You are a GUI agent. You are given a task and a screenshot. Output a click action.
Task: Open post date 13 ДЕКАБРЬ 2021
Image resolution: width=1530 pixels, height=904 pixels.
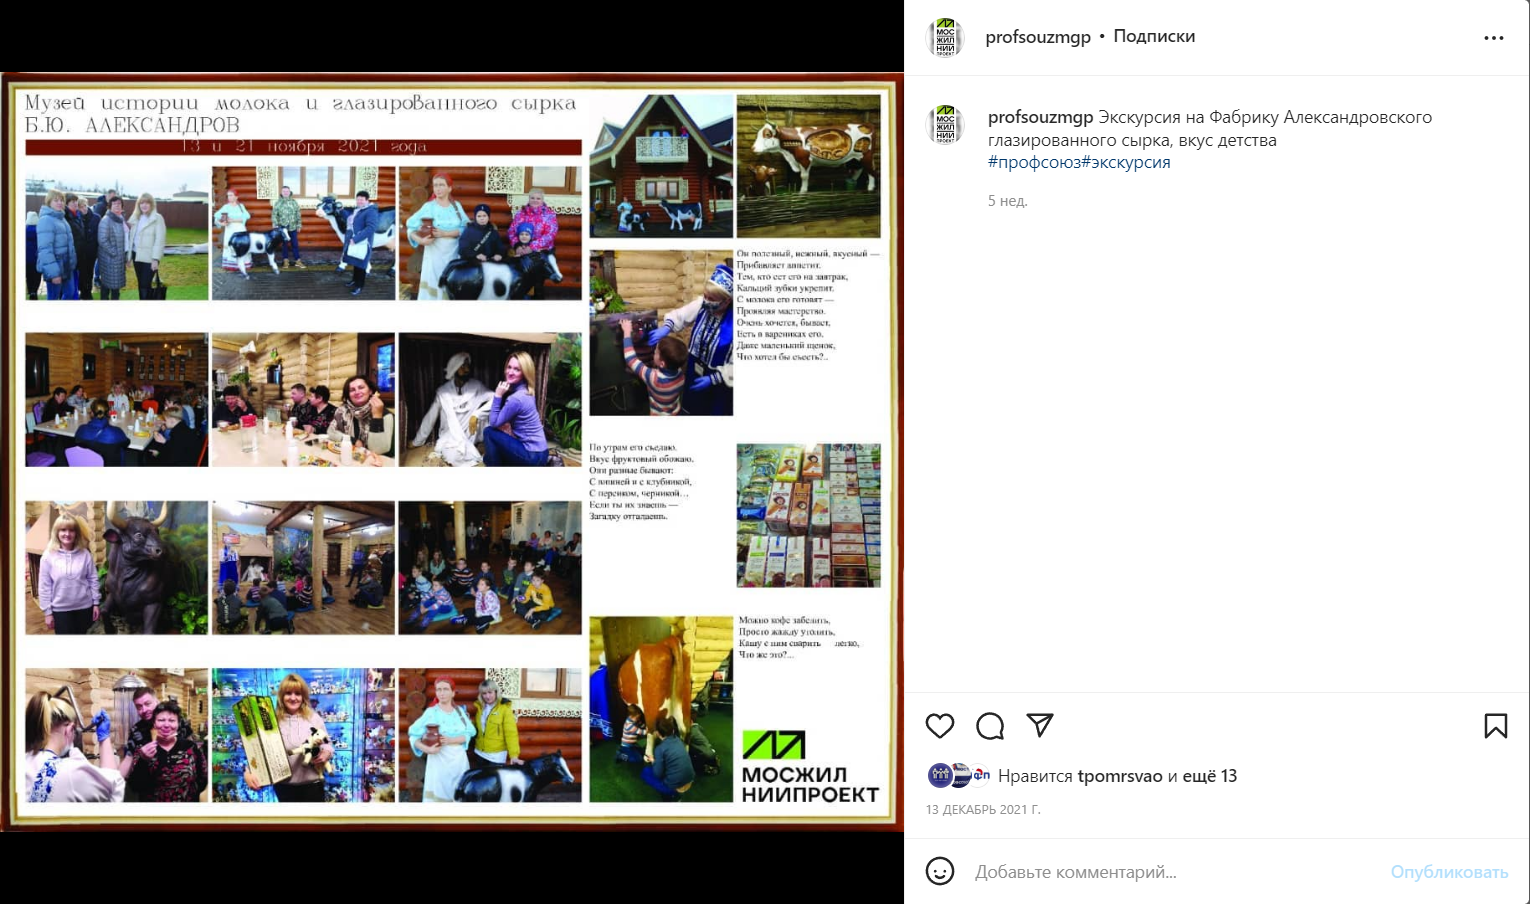(x=983, y=810)
